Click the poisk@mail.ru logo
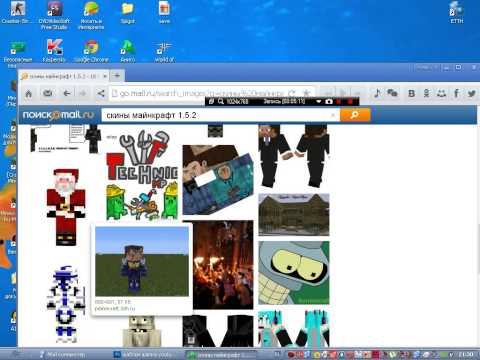 coord(58,115)
